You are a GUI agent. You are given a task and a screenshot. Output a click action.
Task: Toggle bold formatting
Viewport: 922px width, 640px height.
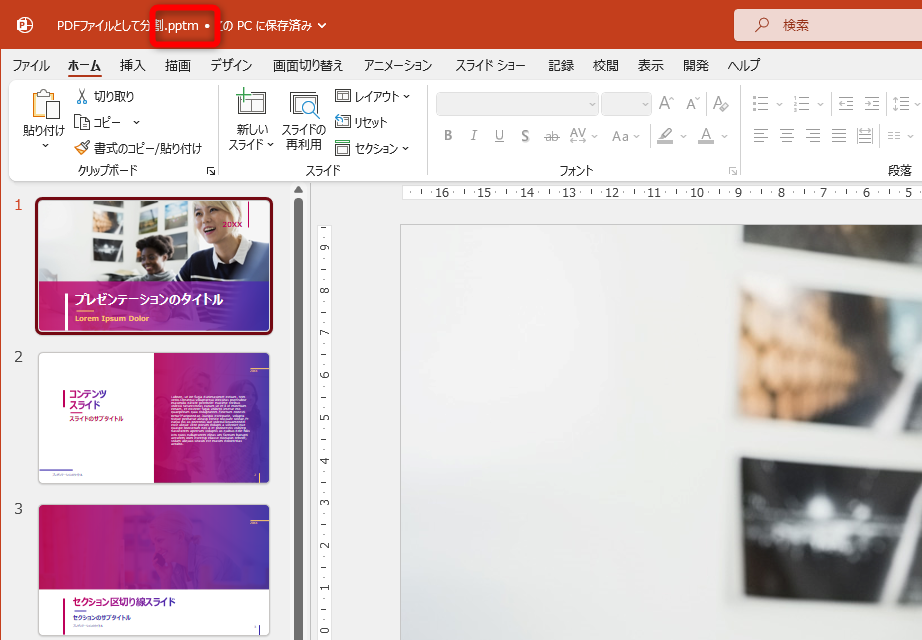pos(448,136)
